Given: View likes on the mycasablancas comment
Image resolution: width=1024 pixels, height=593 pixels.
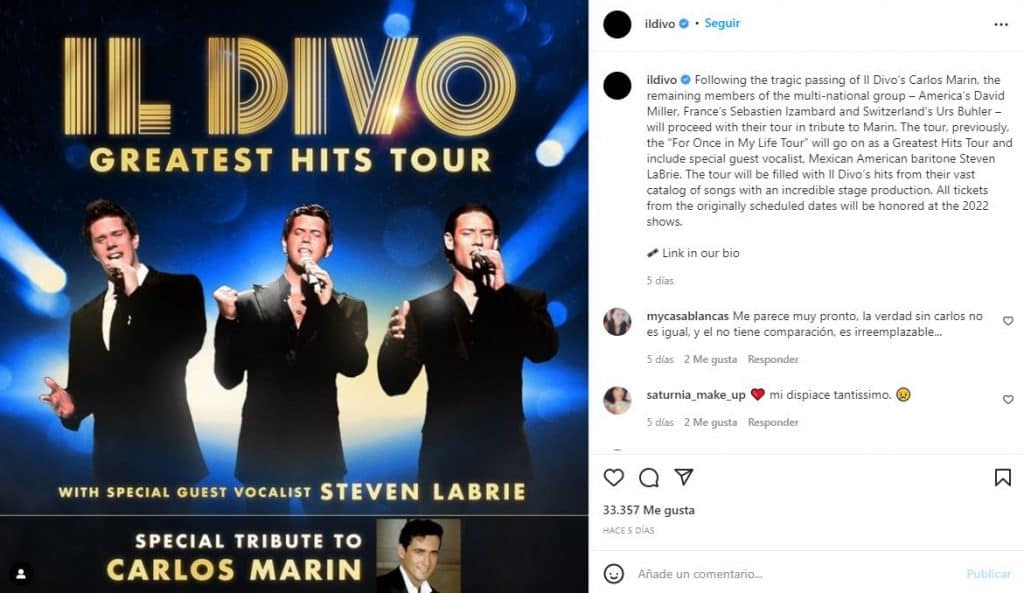Looking at the screenshot, I should point(710,359).
